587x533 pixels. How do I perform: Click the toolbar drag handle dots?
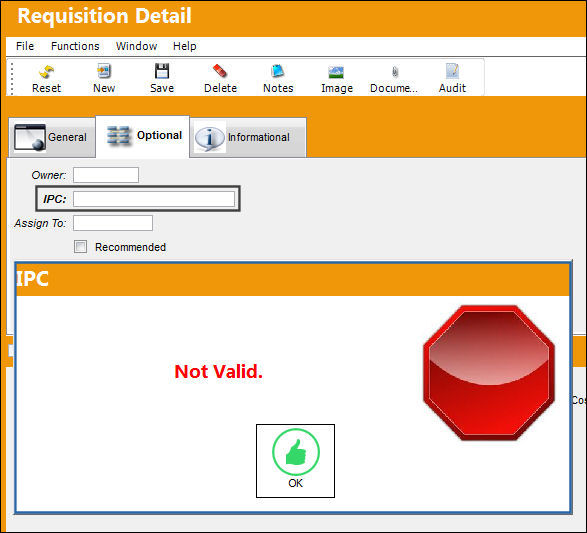coord(12,78)
